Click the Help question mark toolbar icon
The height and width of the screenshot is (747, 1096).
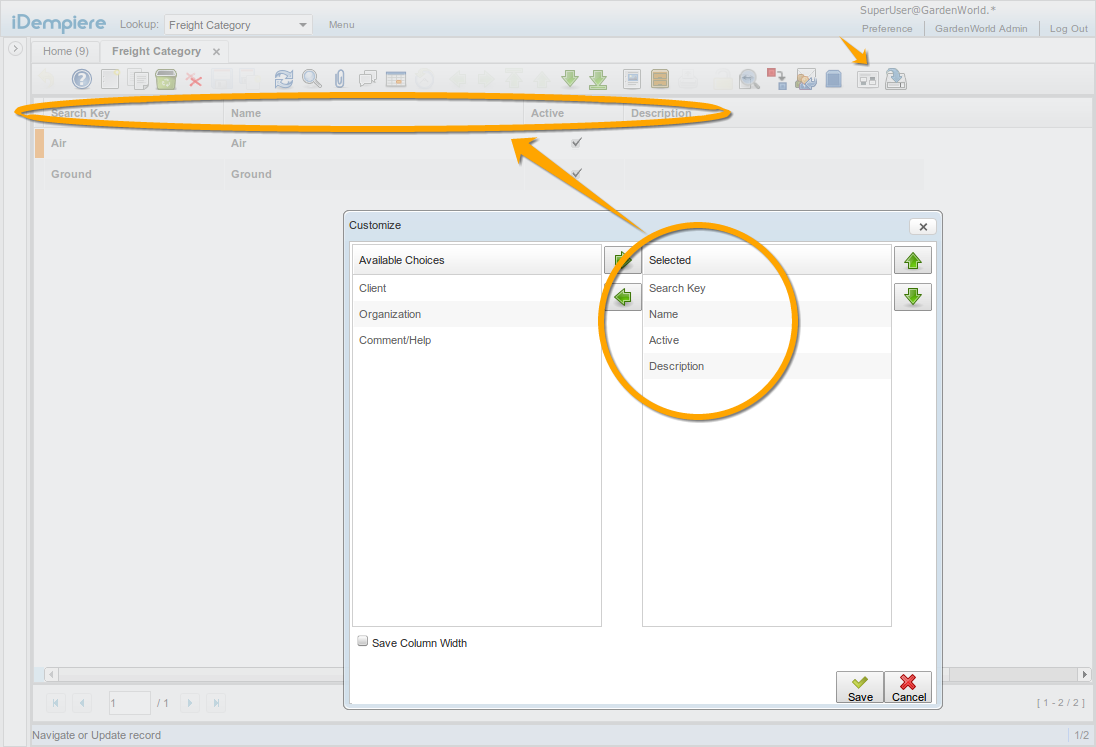coord(82,79)
